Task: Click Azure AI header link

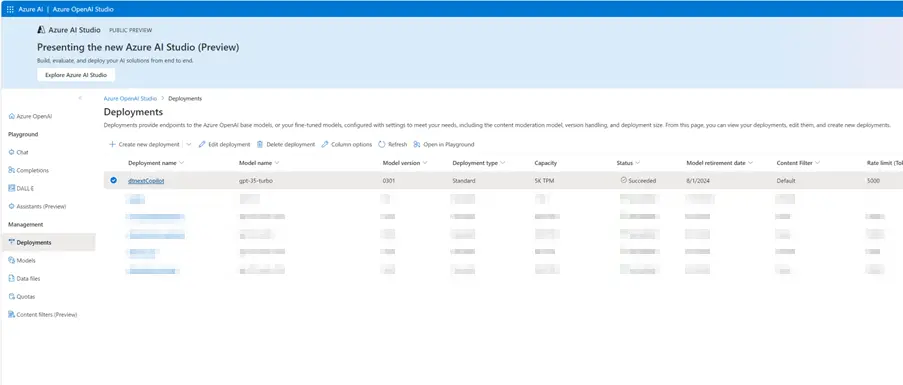Action: [x=31, y=9]
